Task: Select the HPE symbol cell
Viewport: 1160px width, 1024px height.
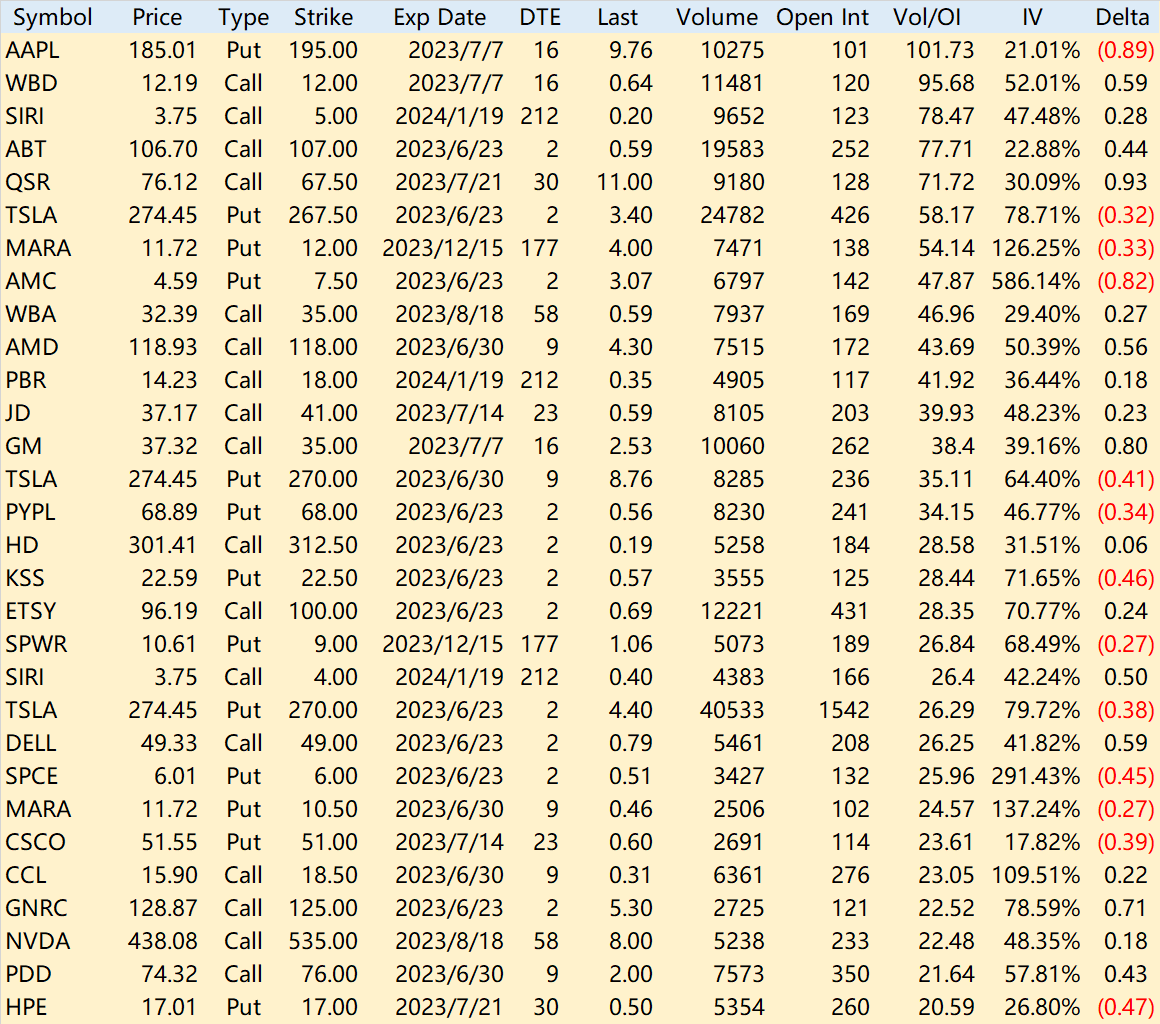Action: [27, 1007]
